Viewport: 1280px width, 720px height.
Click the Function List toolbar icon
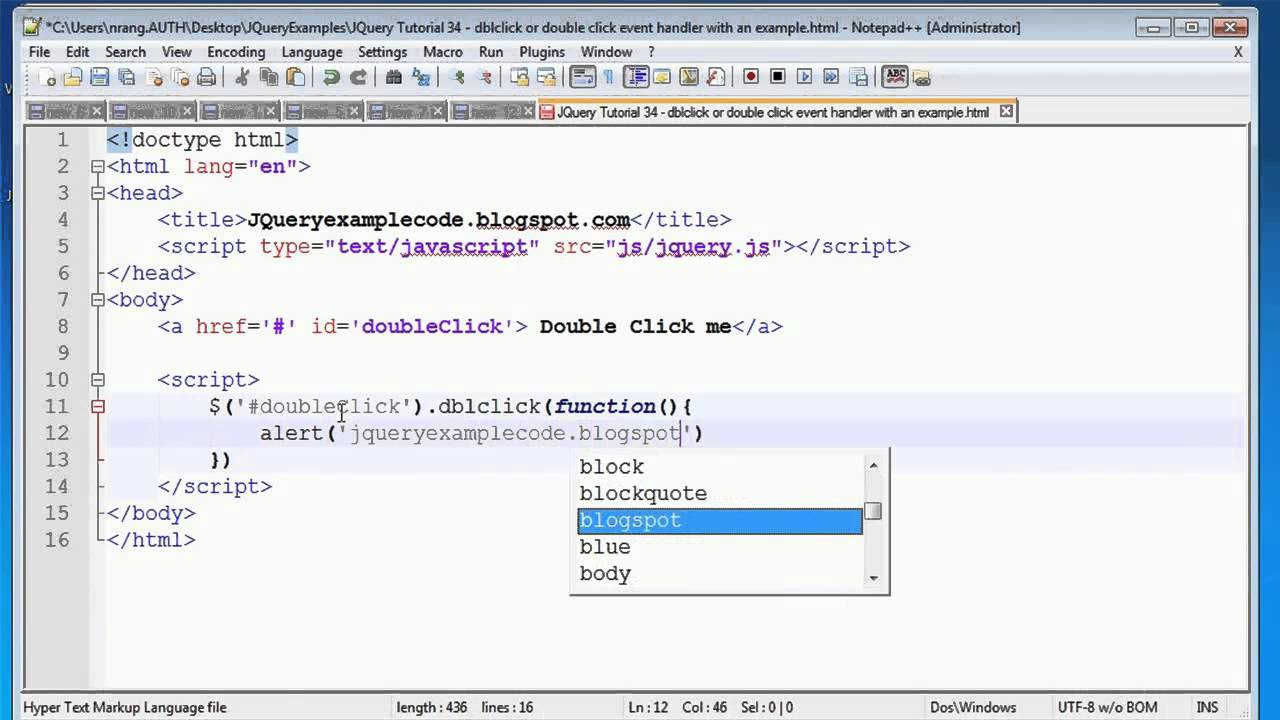[x=716, y=77]
